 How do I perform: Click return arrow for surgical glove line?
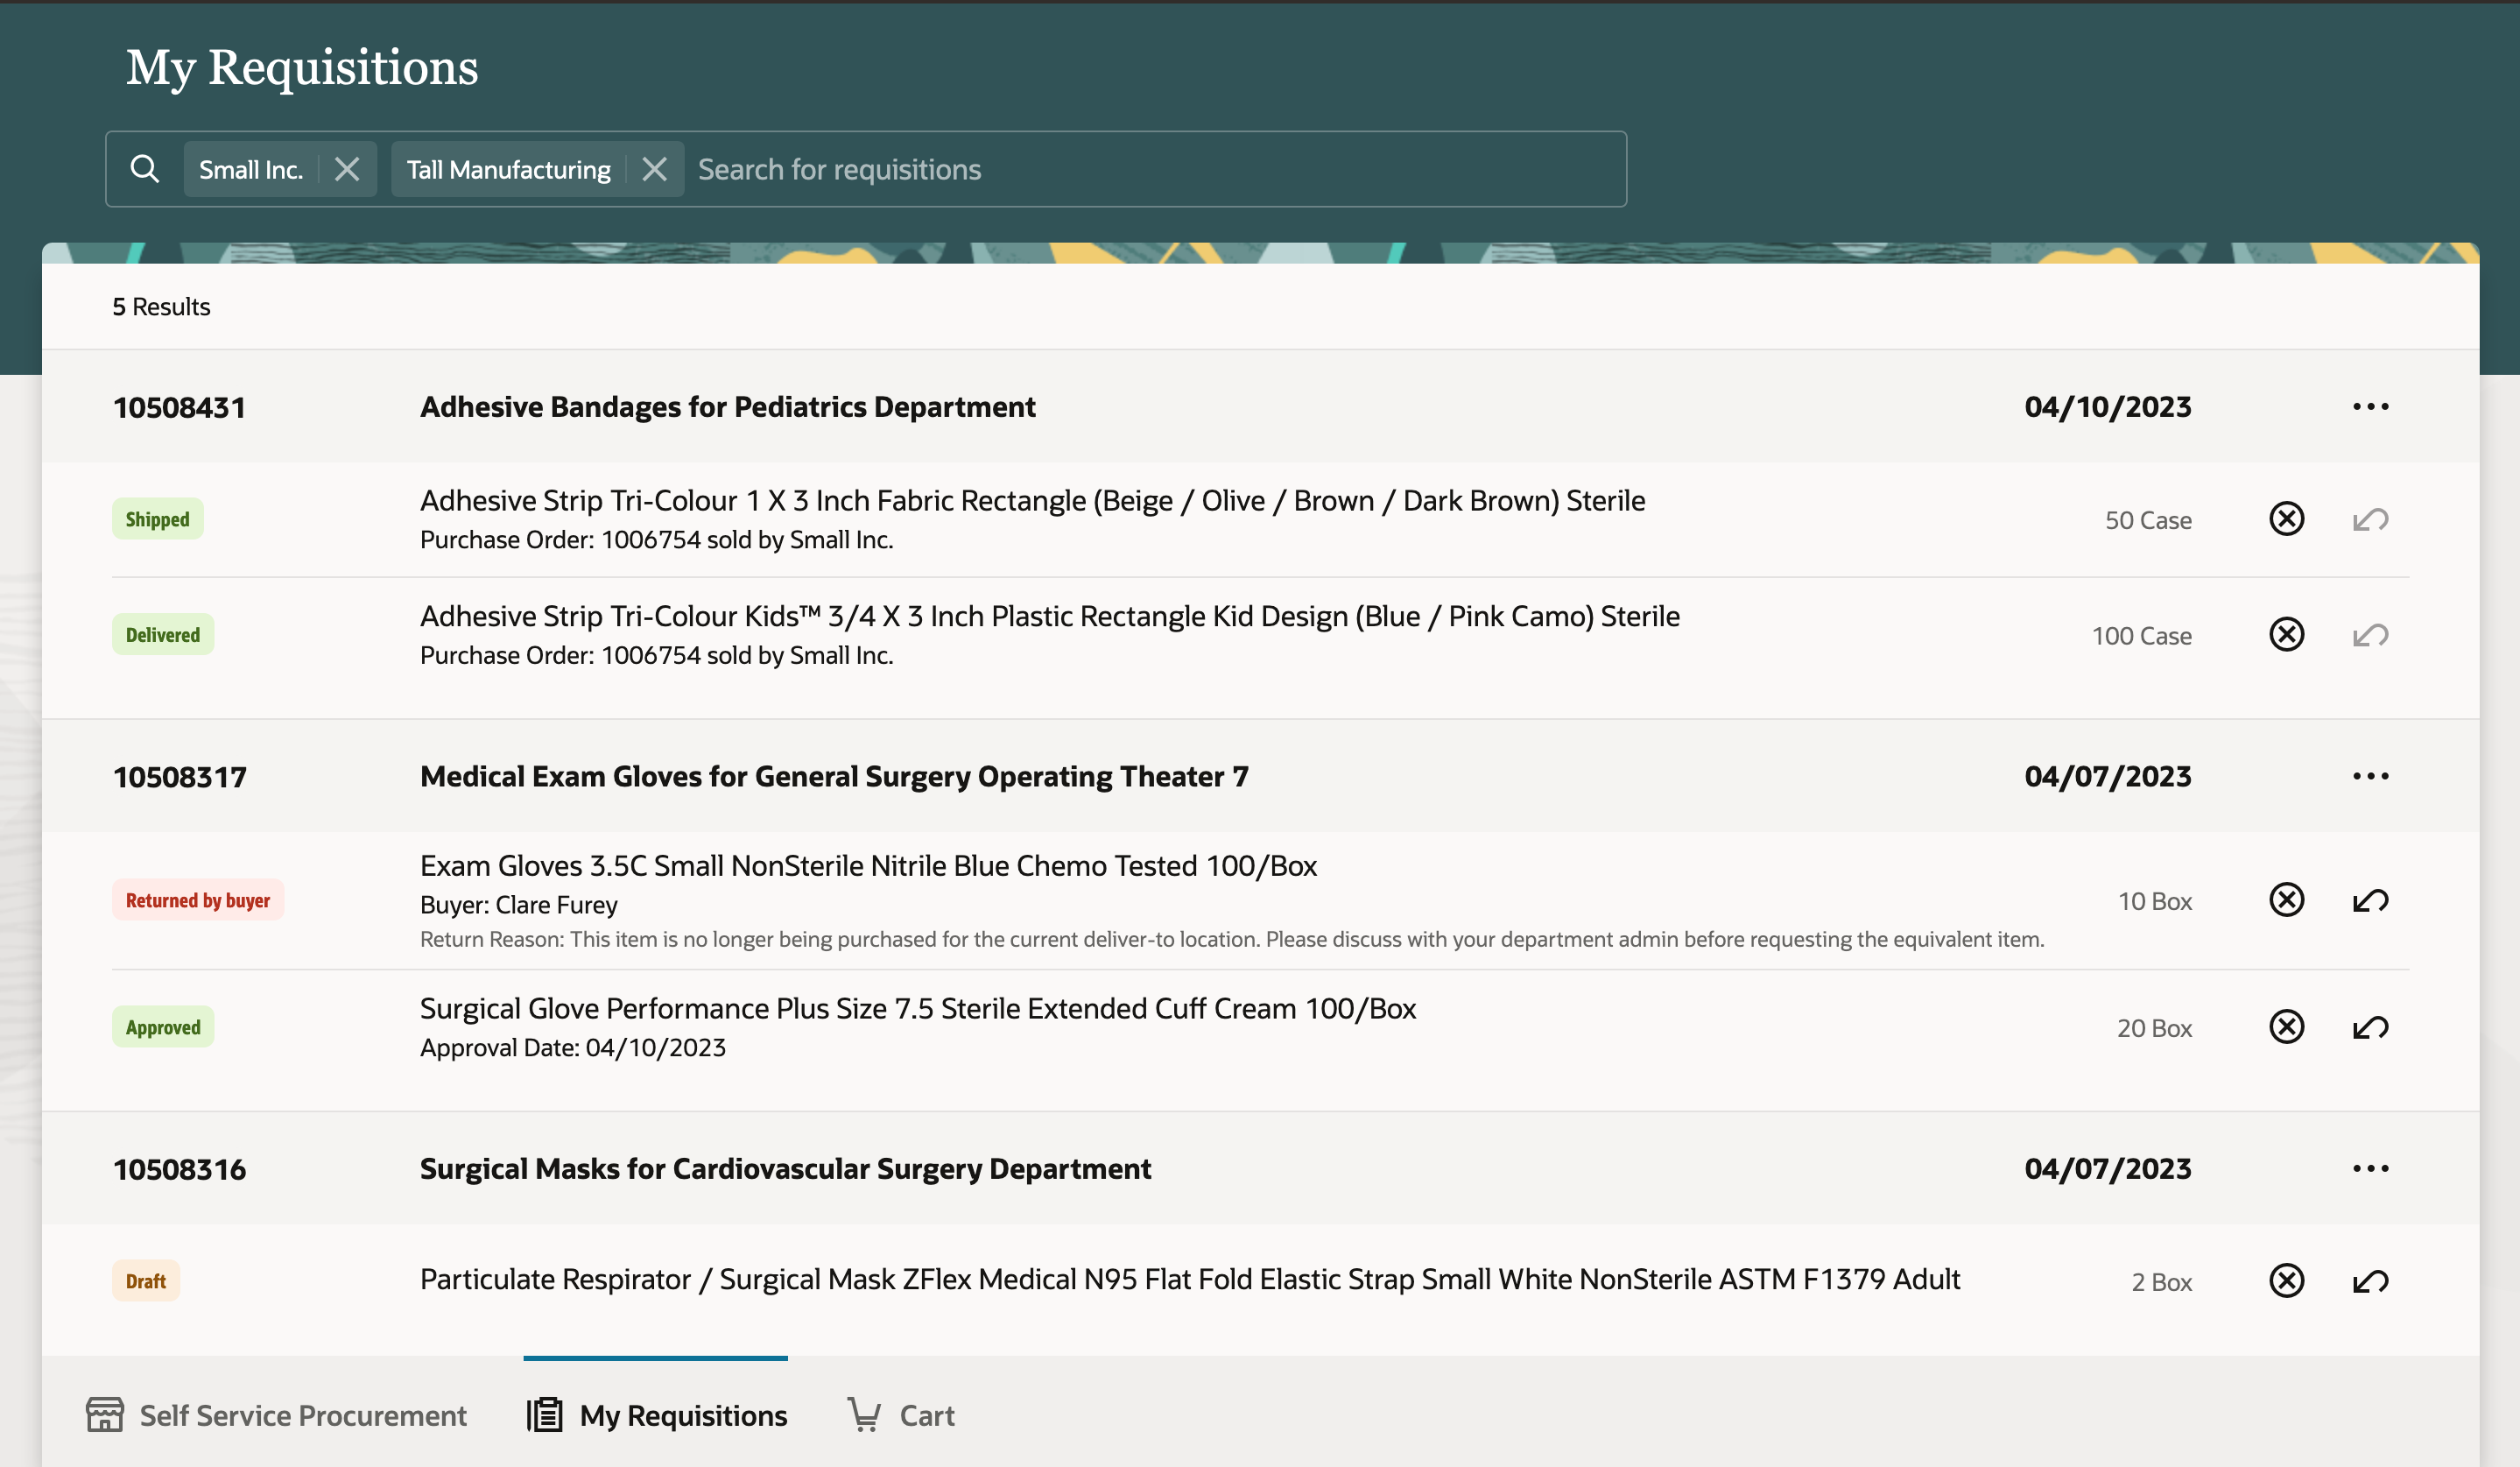tap(2370, 1028)
